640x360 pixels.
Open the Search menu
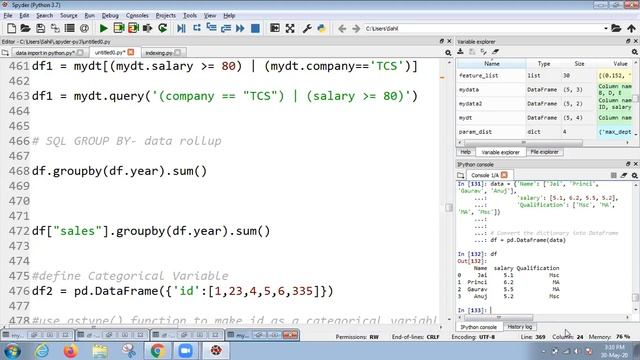point(44,16)
